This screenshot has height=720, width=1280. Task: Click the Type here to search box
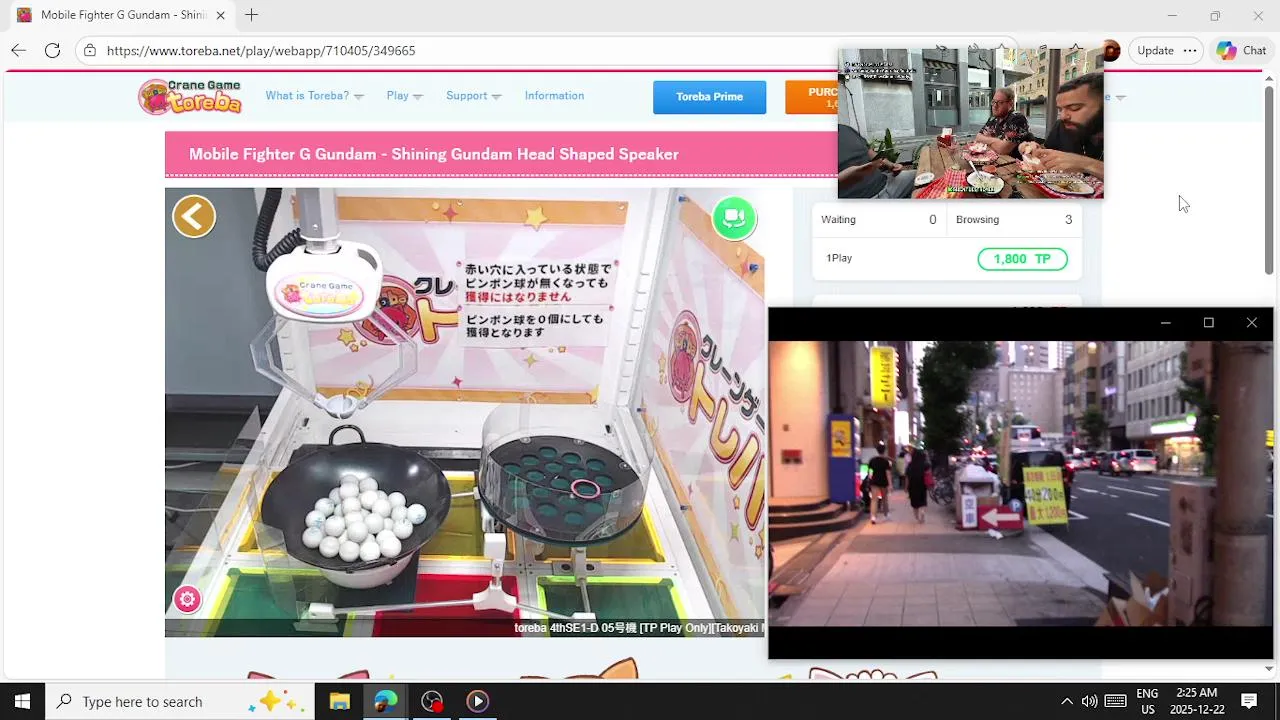180,701
